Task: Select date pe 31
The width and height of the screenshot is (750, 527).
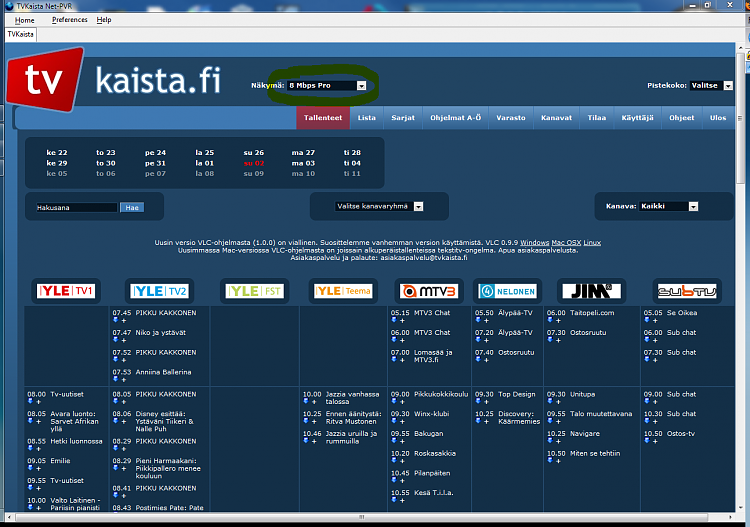Action: (x=155, y=163)
